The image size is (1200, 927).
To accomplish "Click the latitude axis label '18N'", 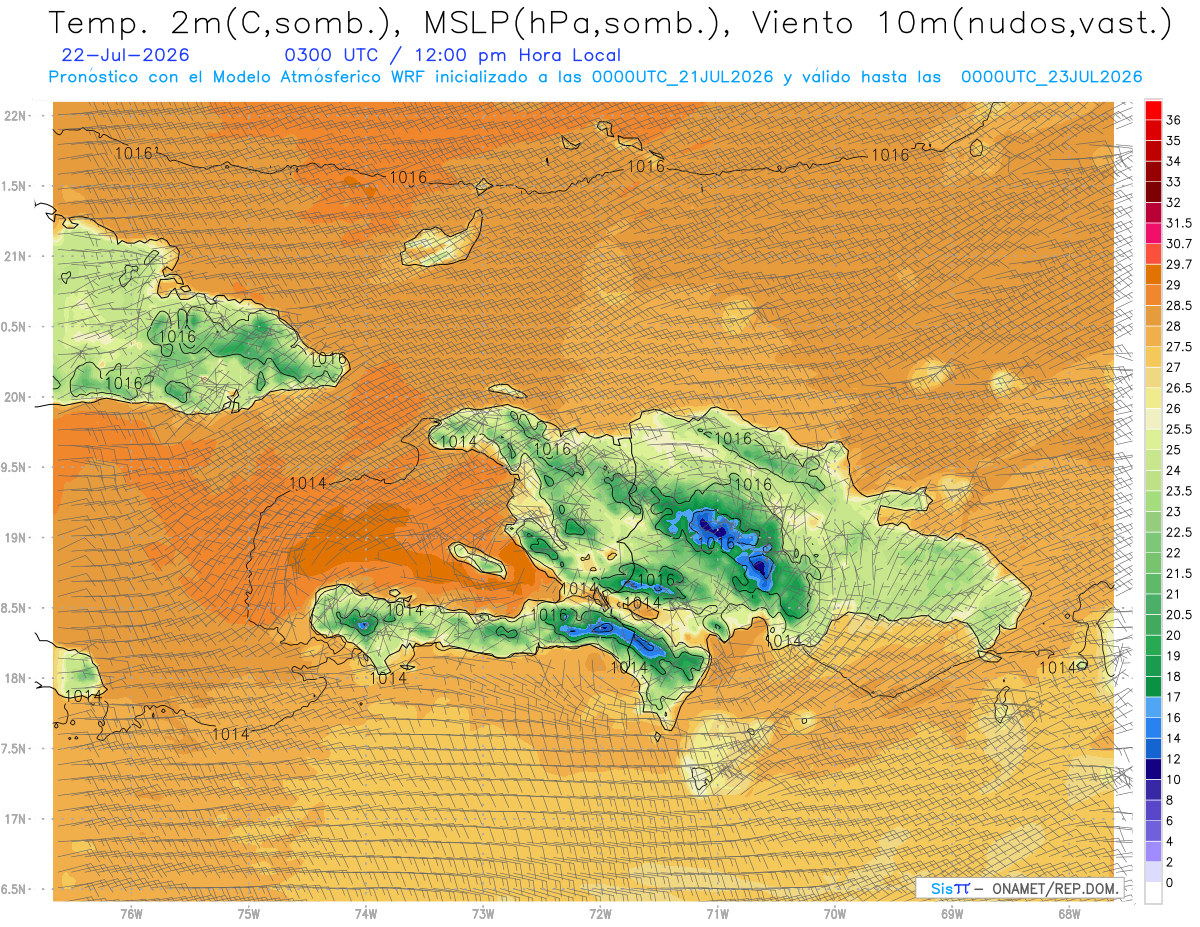I will coord(17,678).
